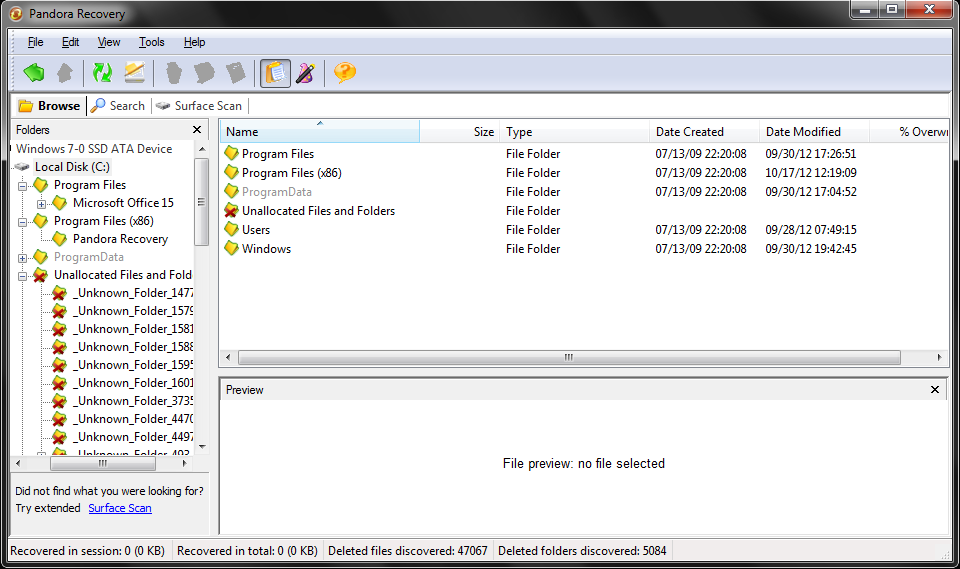Click Windows 7-0 SSD ATA Device entry
960x569 pixels.
tap(94, 148)
